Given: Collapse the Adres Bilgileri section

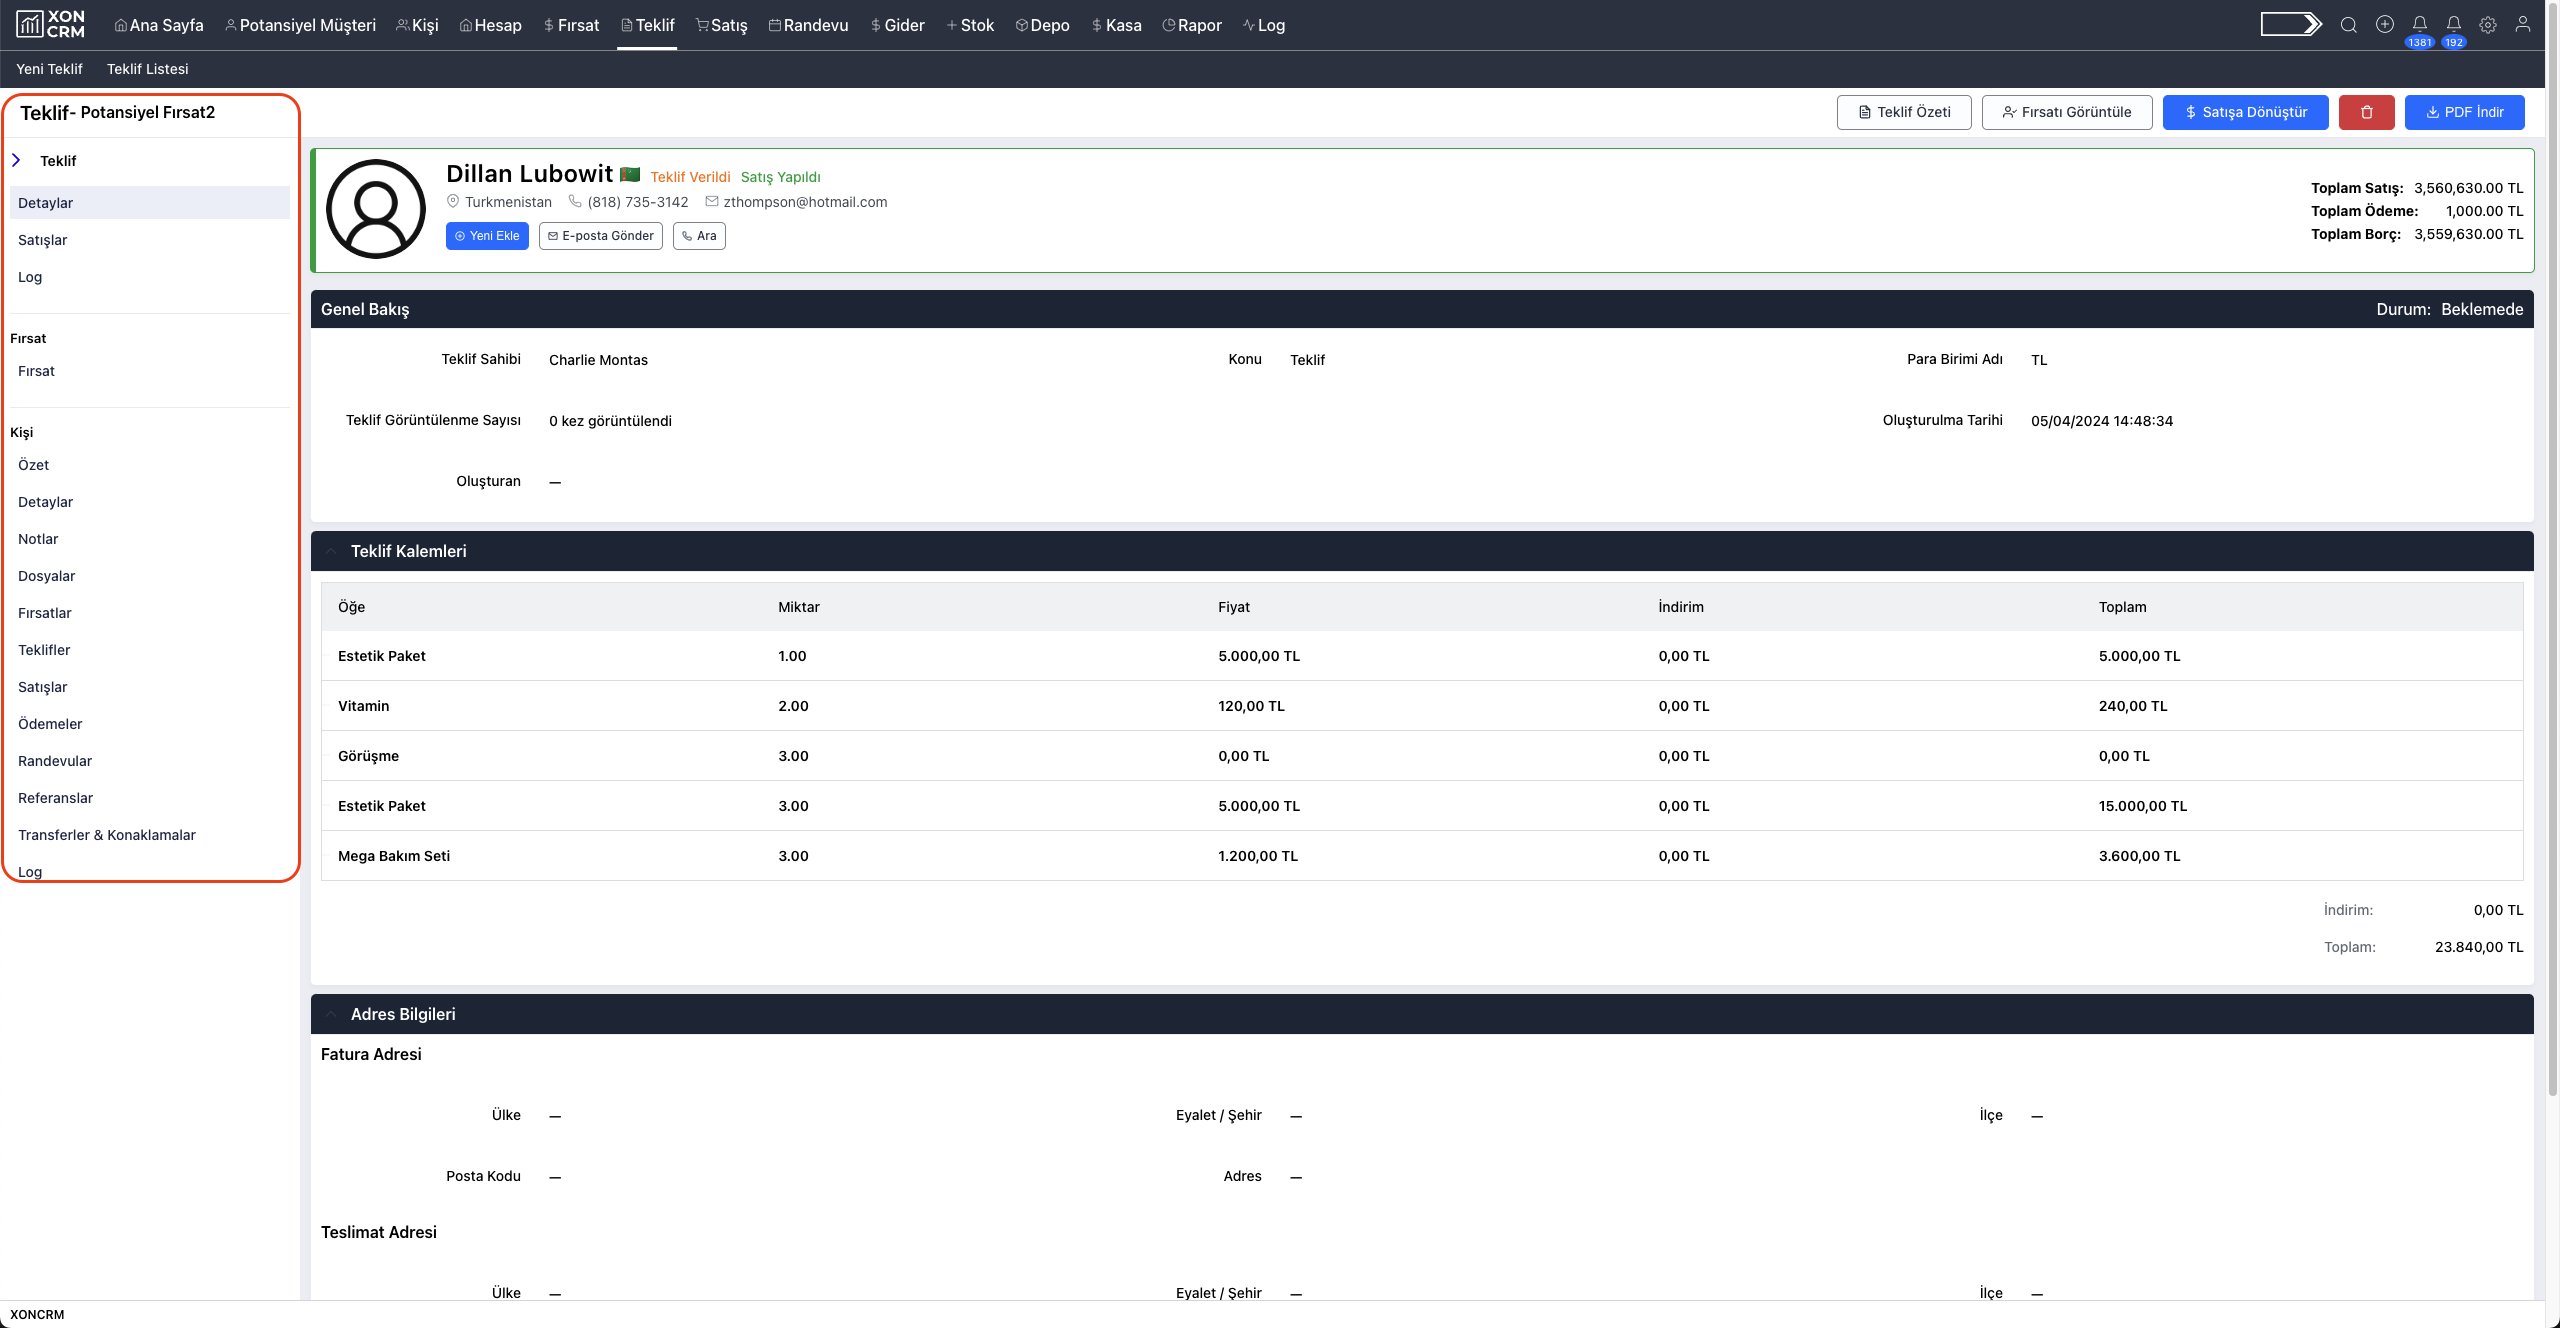Looking at the screenshot, I should (x=331, y=1014).
